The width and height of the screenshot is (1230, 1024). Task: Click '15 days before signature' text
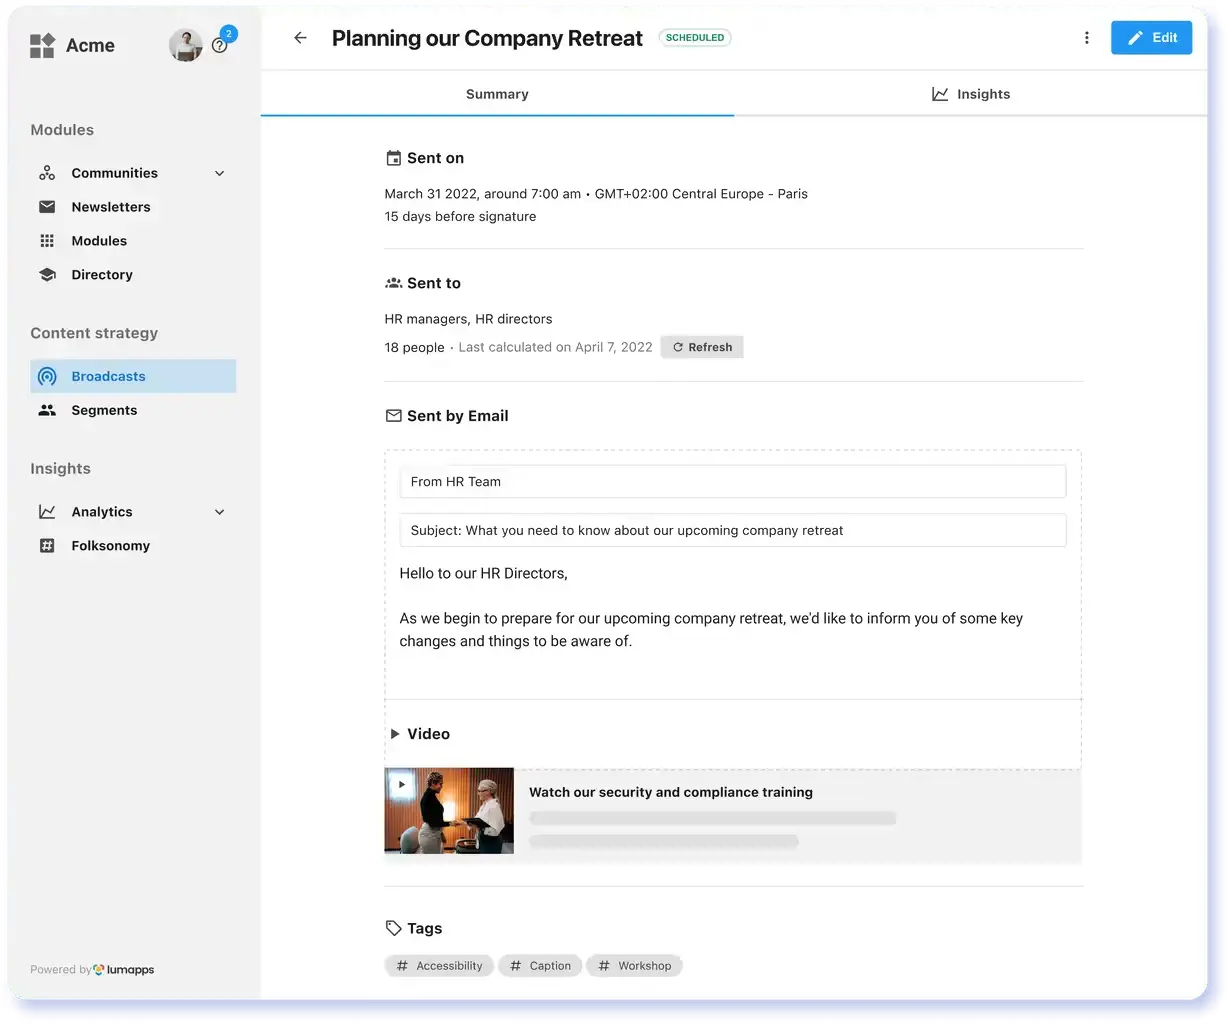(460, 217)
